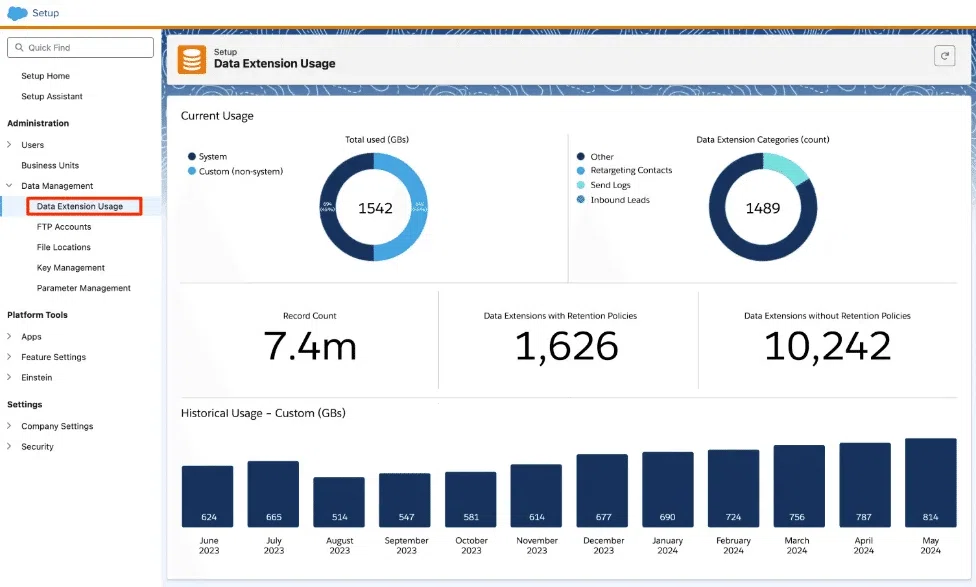
Task: Click the 10,242 without retention value
Action: (827, 346)
